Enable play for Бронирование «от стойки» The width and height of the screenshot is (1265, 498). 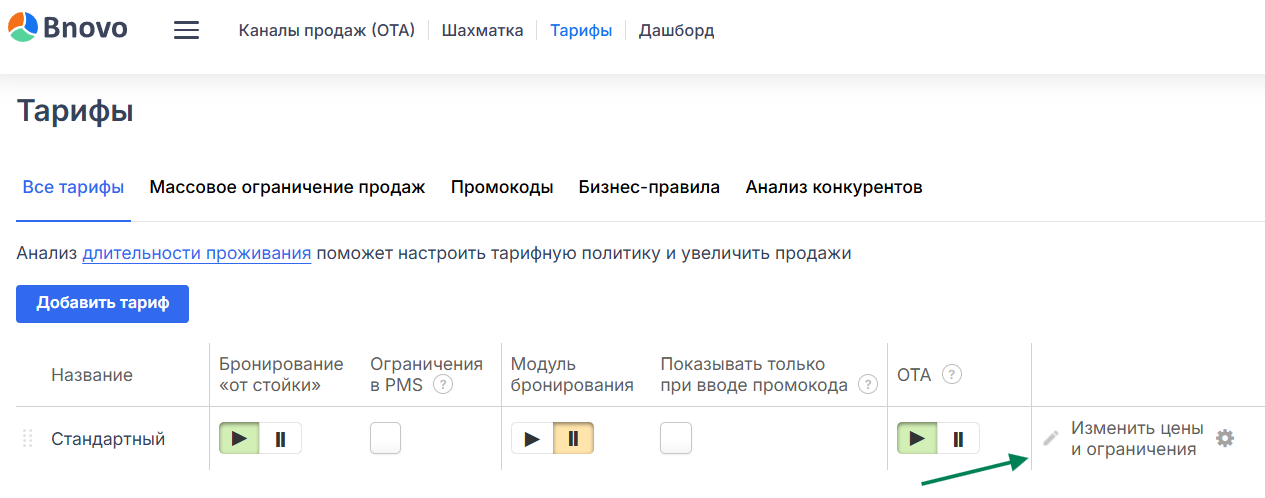click(x=239, y=438)
